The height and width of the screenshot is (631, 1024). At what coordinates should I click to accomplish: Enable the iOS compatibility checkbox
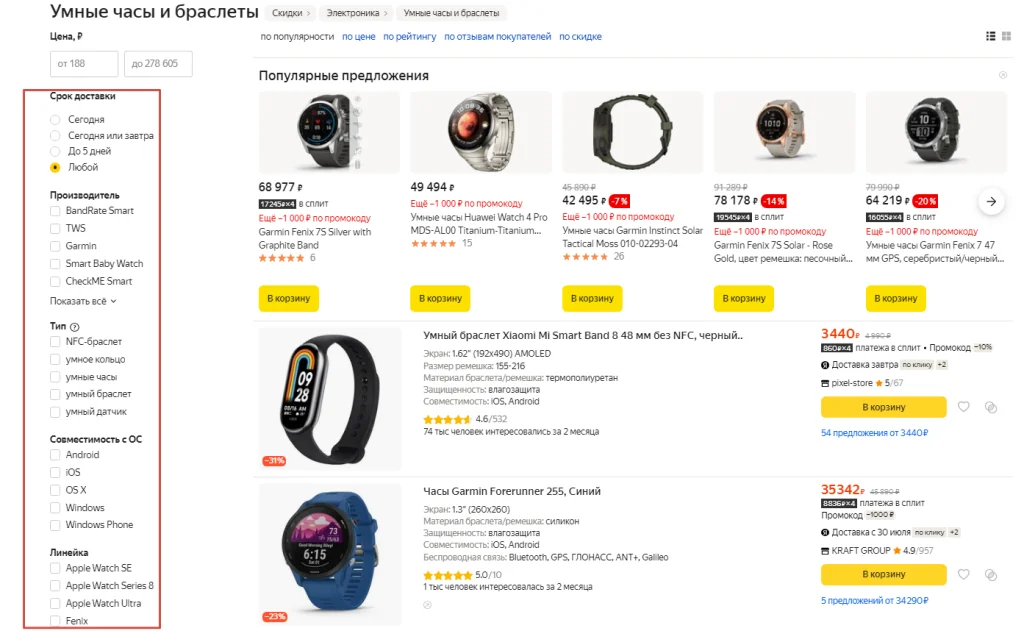click(56, 472)
